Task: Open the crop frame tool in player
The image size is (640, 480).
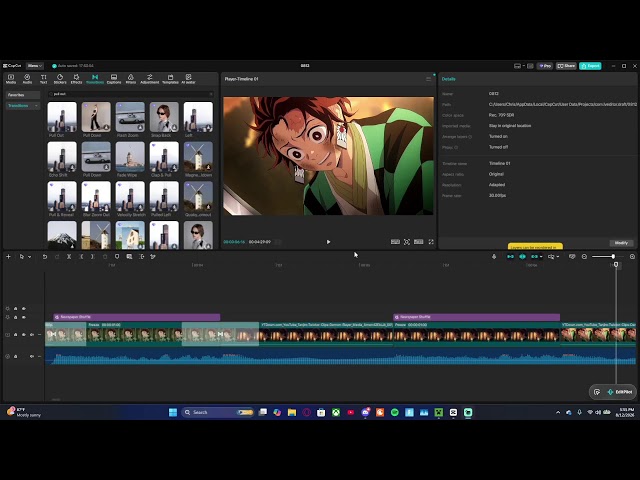Action: point(407,242)
